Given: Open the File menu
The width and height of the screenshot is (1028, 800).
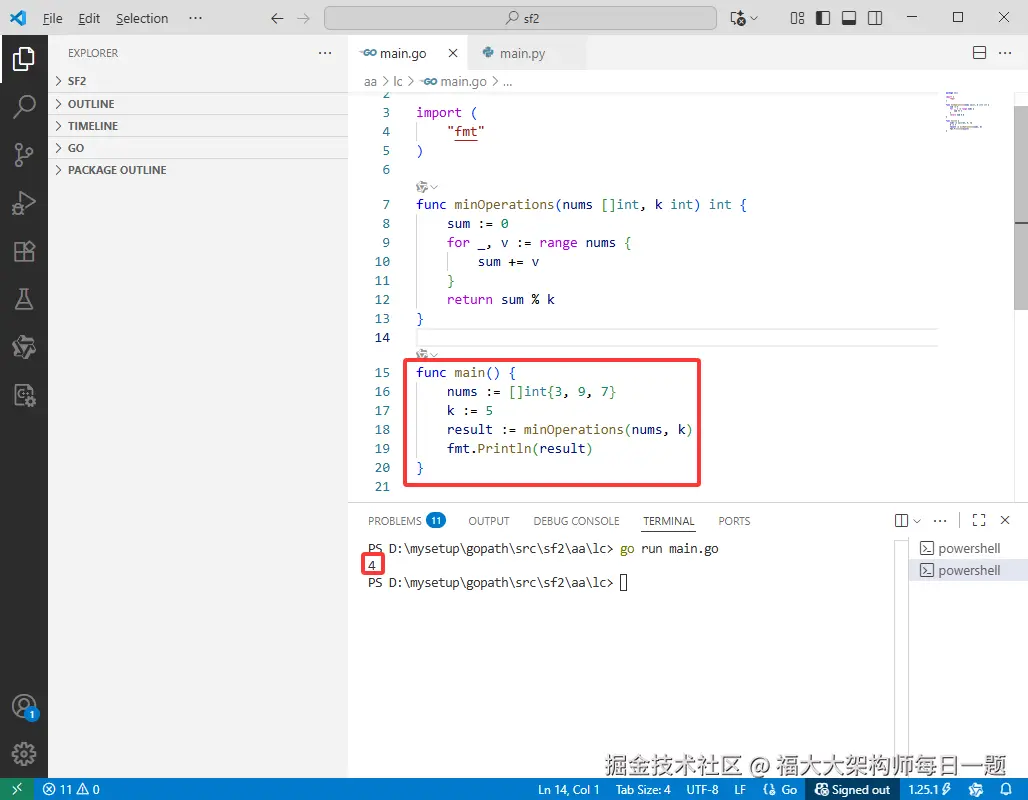Looking at the screenshot, I should pyautogui.click(x=52, y=18).
